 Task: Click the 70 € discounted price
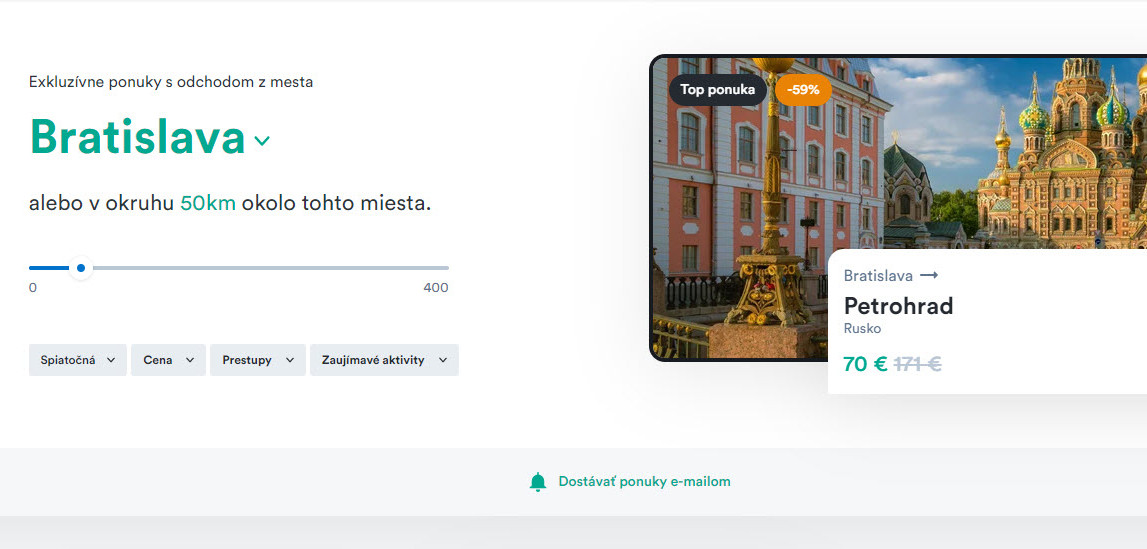point(865,363)
